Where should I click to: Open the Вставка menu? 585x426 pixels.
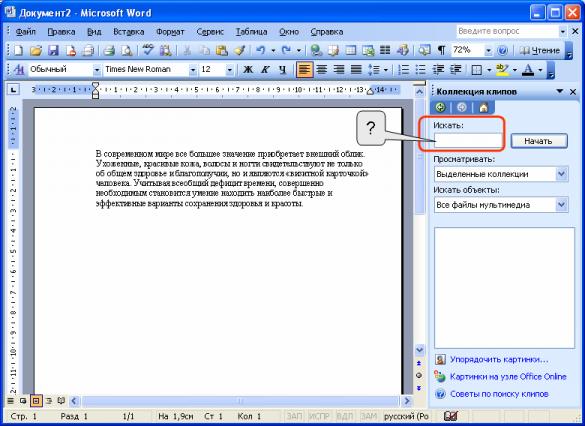pyautogui.click(x=129, y=32)
